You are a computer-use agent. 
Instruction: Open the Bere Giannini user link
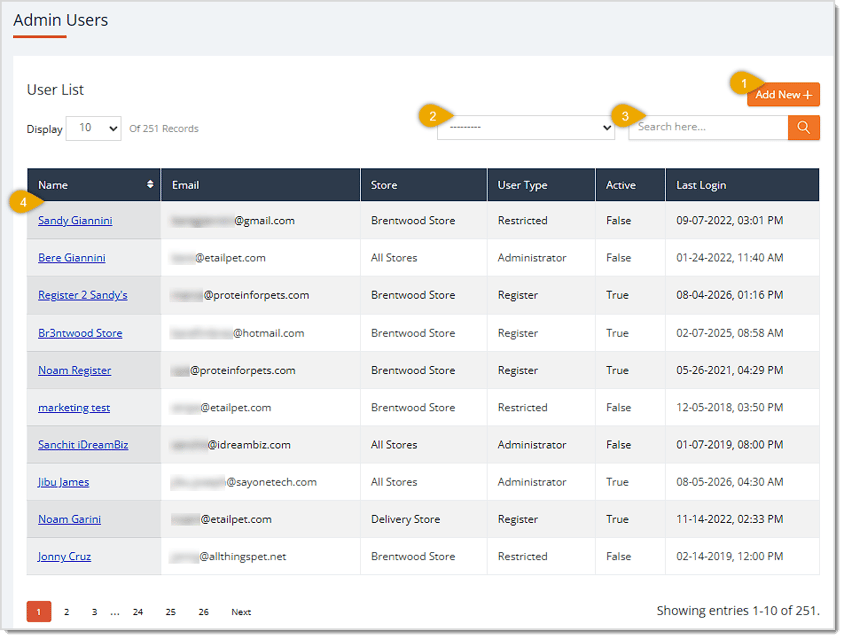pyautogui.click(x=72, y=257)
